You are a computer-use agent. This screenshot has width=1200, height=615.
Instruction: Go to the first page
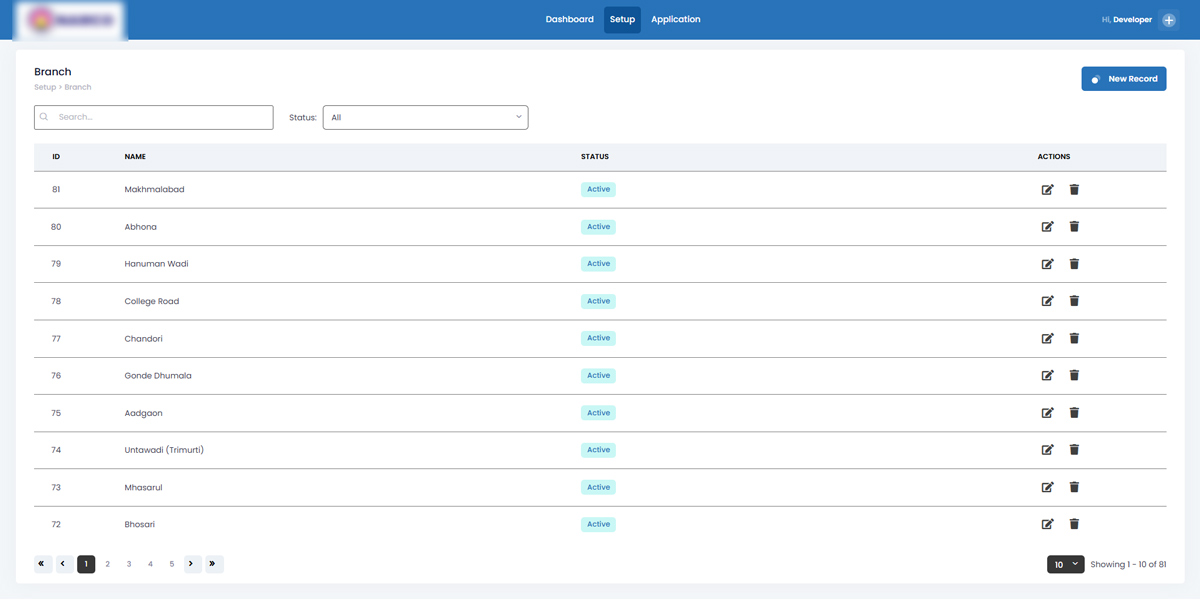pyautogui.click(x=43, y=564)
